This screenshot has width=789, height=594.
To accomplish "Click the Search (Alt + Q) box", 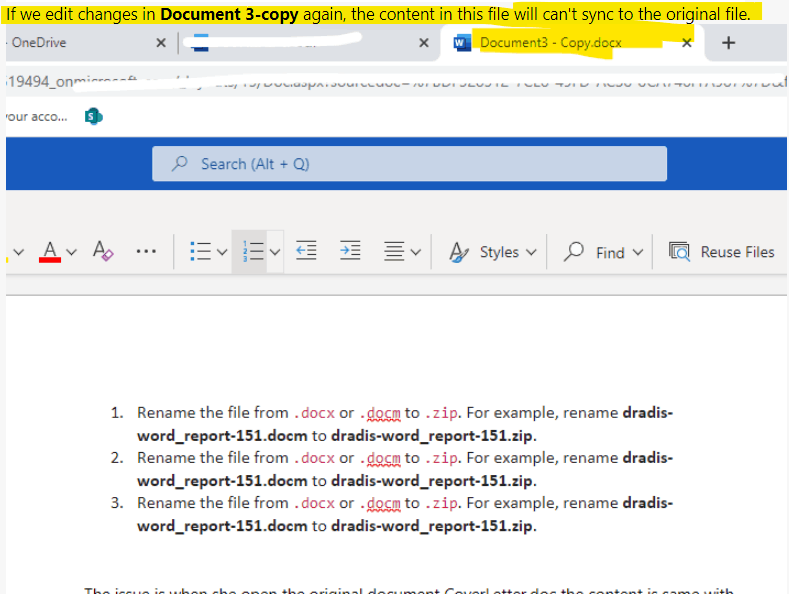I will click(409, 164).
